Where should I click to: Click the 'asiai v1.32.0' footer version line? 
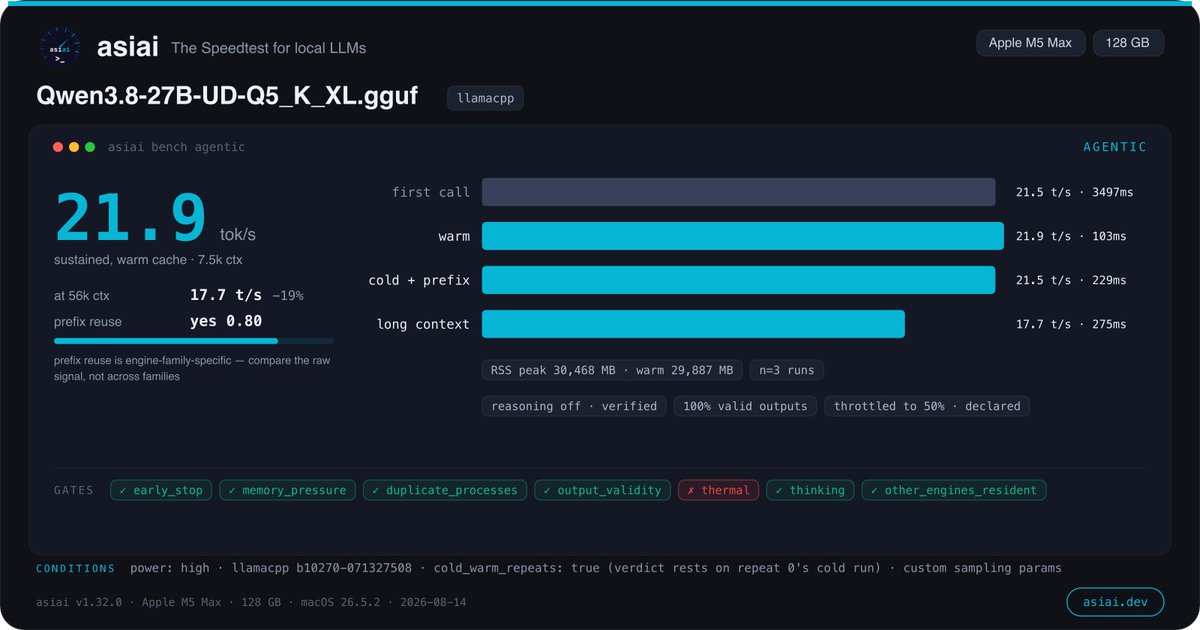tap(251, 602)
